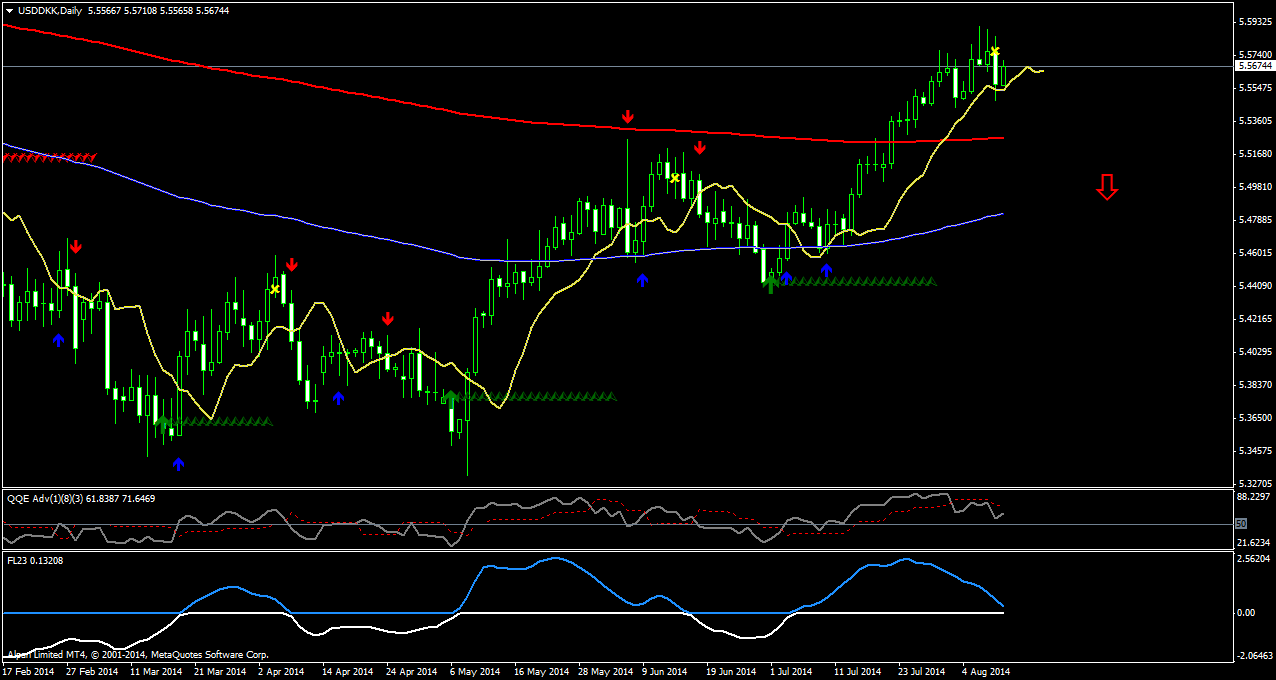This screenshot has height=680, width=1276.
Task: Click the 17 Feb 2014 date label
Action: click(x=28, y=672)
